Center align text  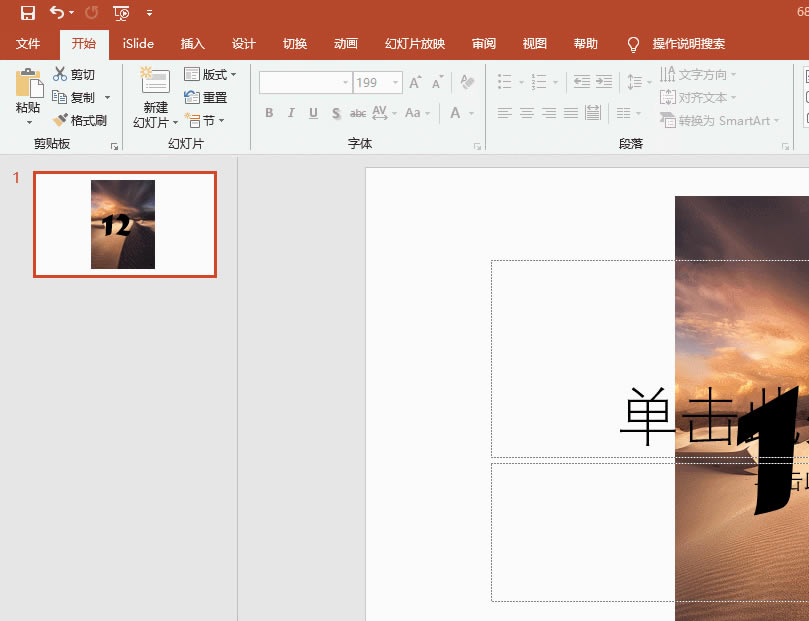[x=526, y=113]
